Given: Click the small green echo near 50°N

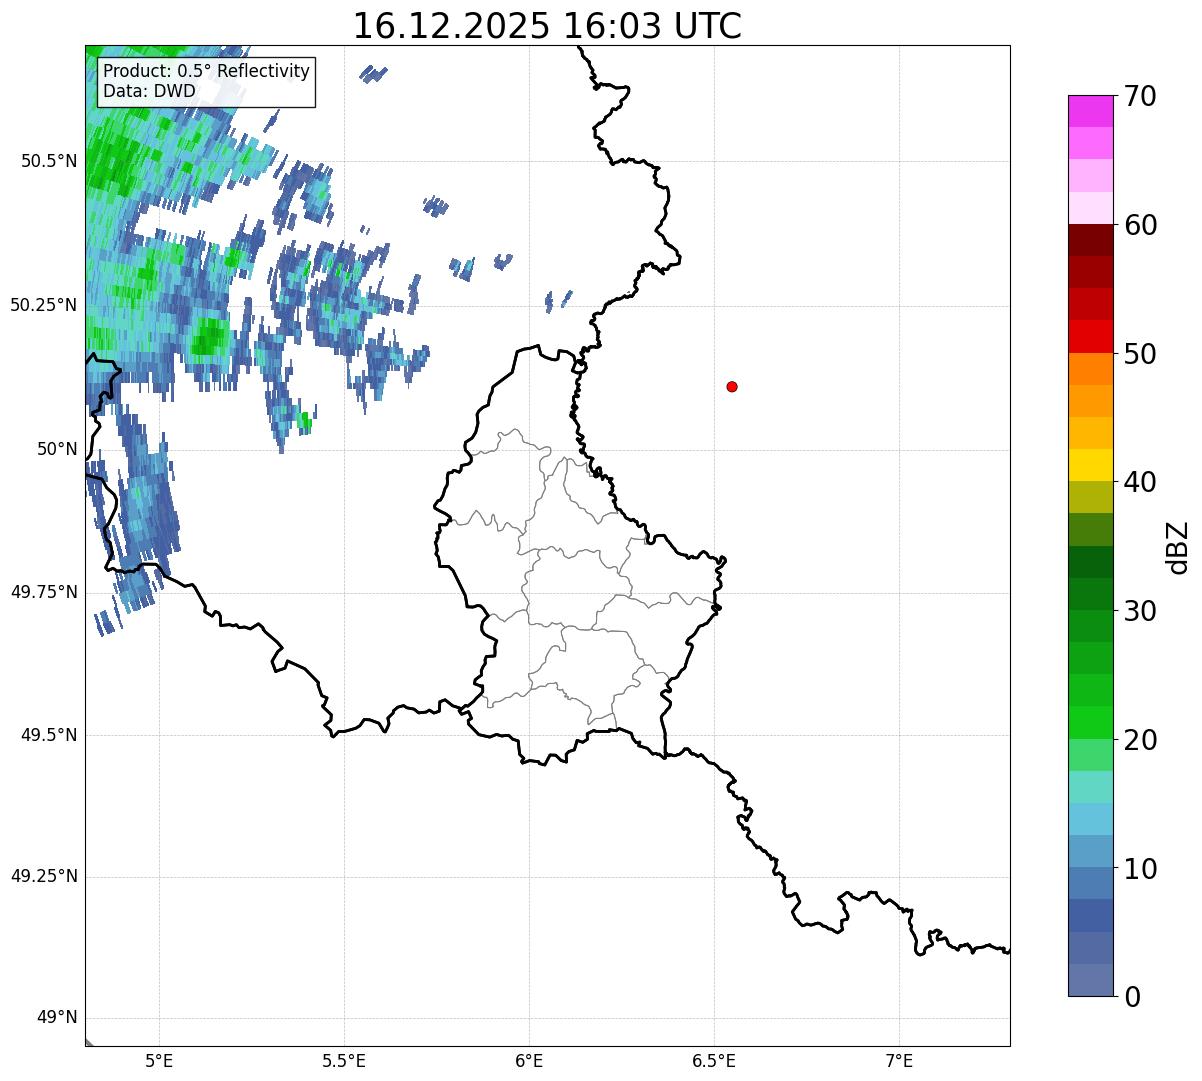Looking at the screenshot, I should [x=304, y=423].
